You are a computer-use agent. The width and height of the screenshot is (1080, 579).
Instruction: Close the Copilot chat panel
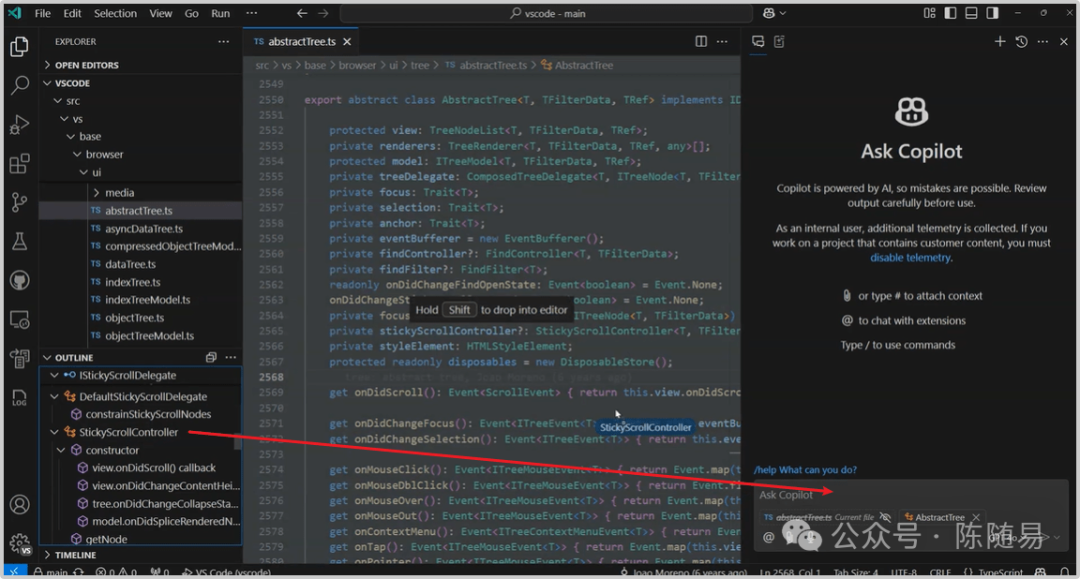[x=1063, y=41]
